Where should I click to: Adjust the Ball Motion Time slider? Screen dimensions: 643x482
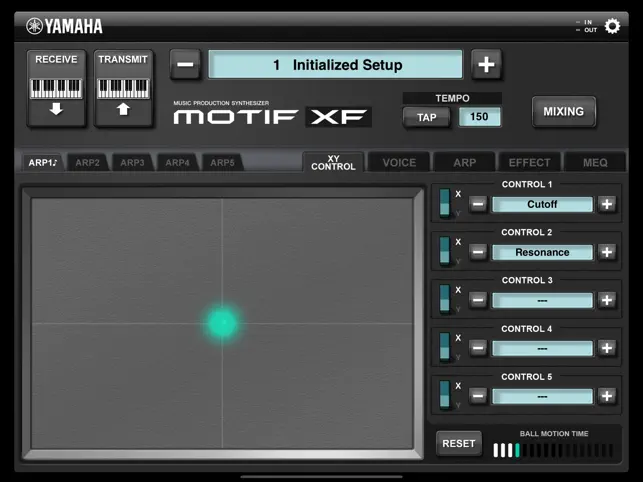point(553,451)
